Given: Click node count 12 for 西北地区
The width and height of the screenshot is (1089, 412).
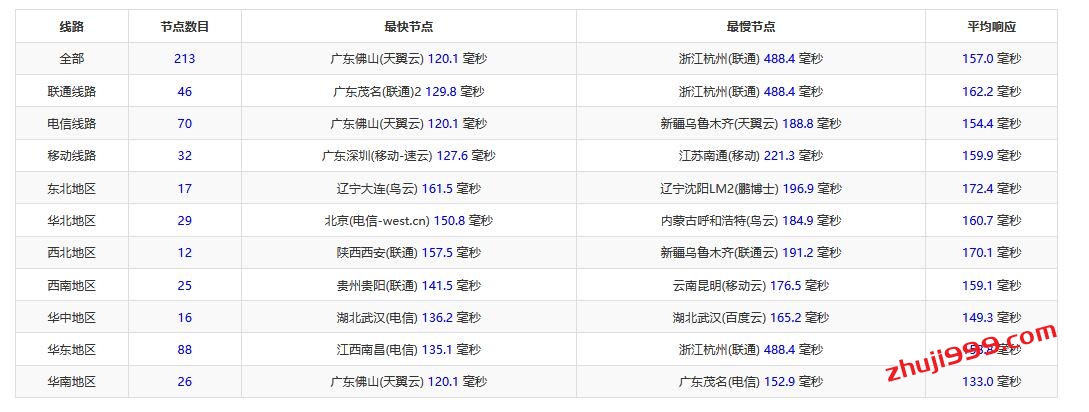Looking at the screenshot, I should tap(184, 253).
